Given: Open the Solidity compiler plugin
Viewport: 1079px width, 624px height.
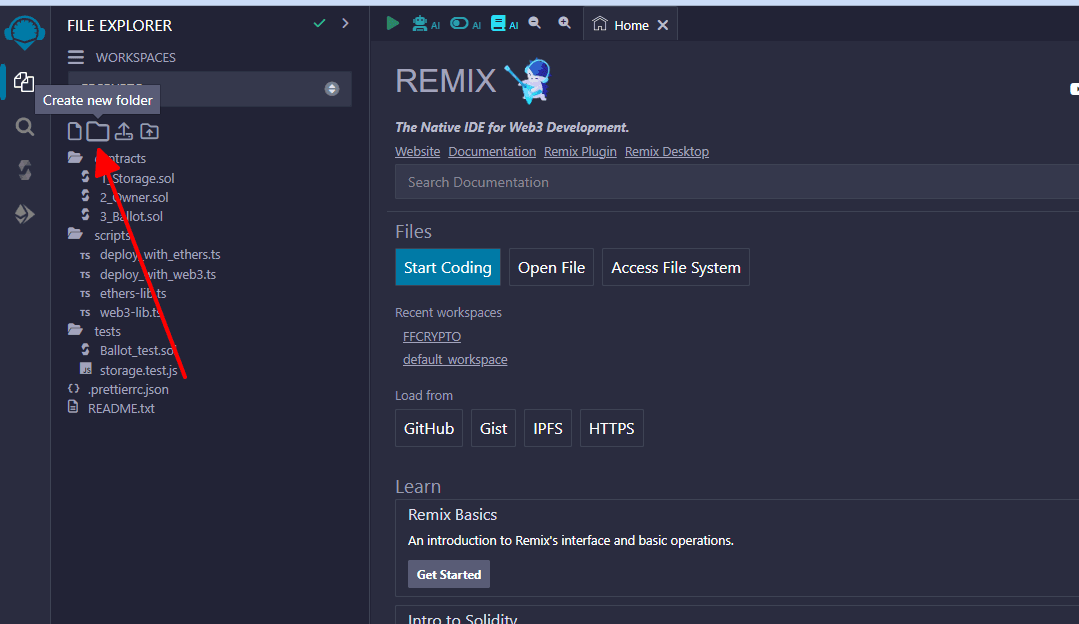Looking at the screenshot, I should (25, 170).
